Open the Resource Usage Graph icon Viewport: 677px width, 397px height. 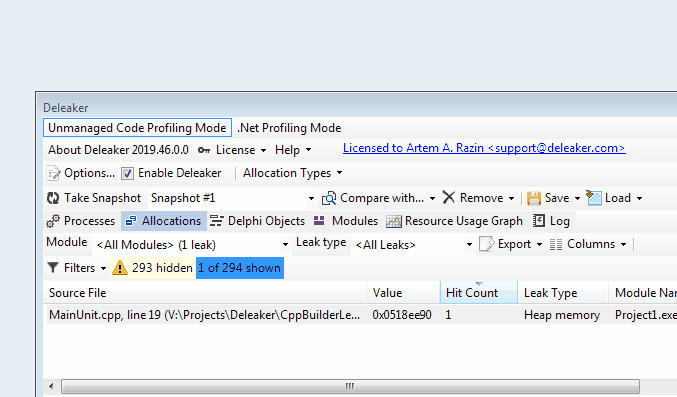(393, 221)
